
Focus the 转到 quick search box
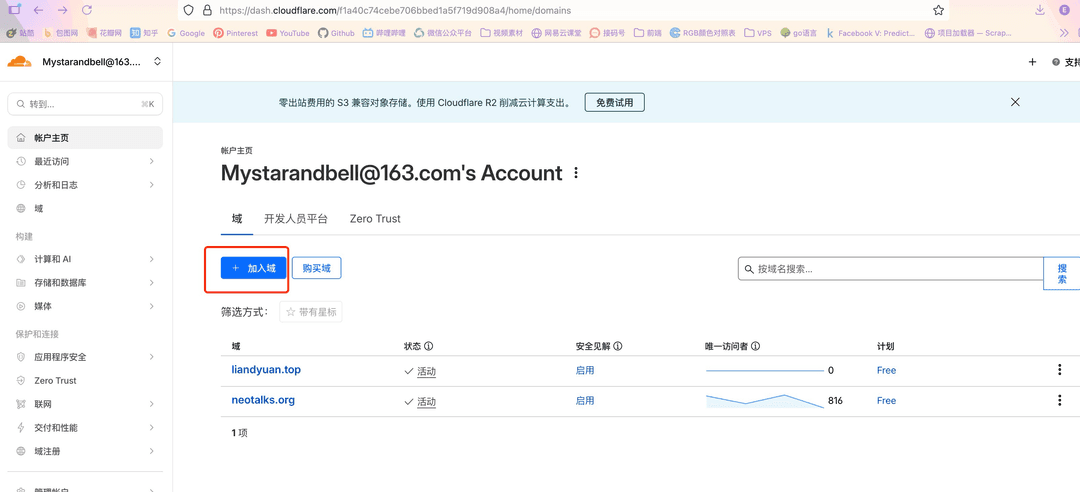(x=85, y=104)
